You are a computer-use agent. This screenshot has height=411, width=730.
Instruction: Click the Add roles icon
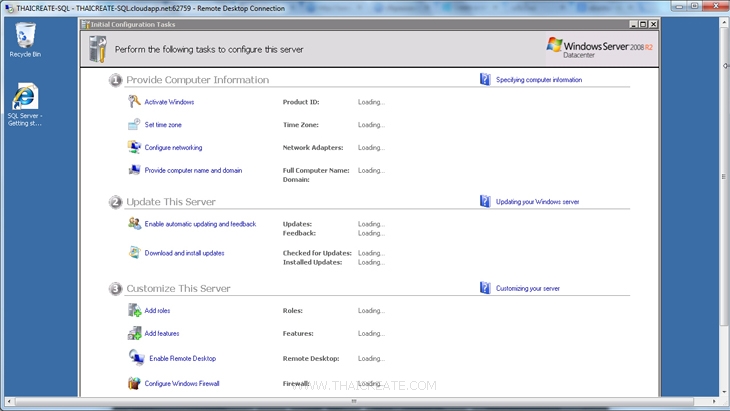(134, 311)
